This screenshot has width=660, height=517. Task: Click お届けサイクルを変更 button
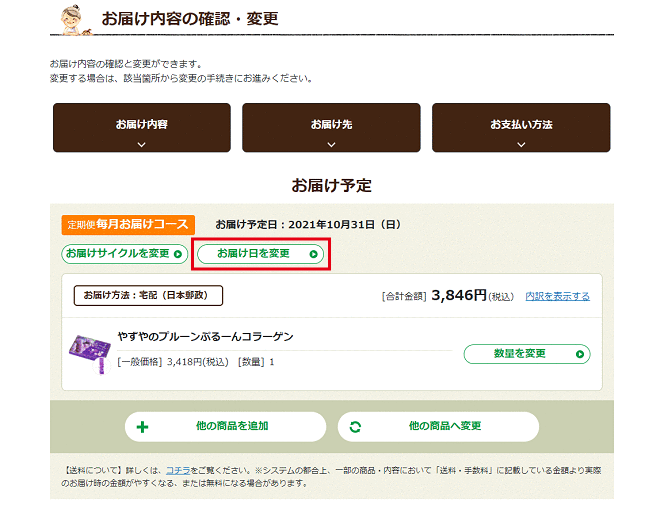pos(125,254)
